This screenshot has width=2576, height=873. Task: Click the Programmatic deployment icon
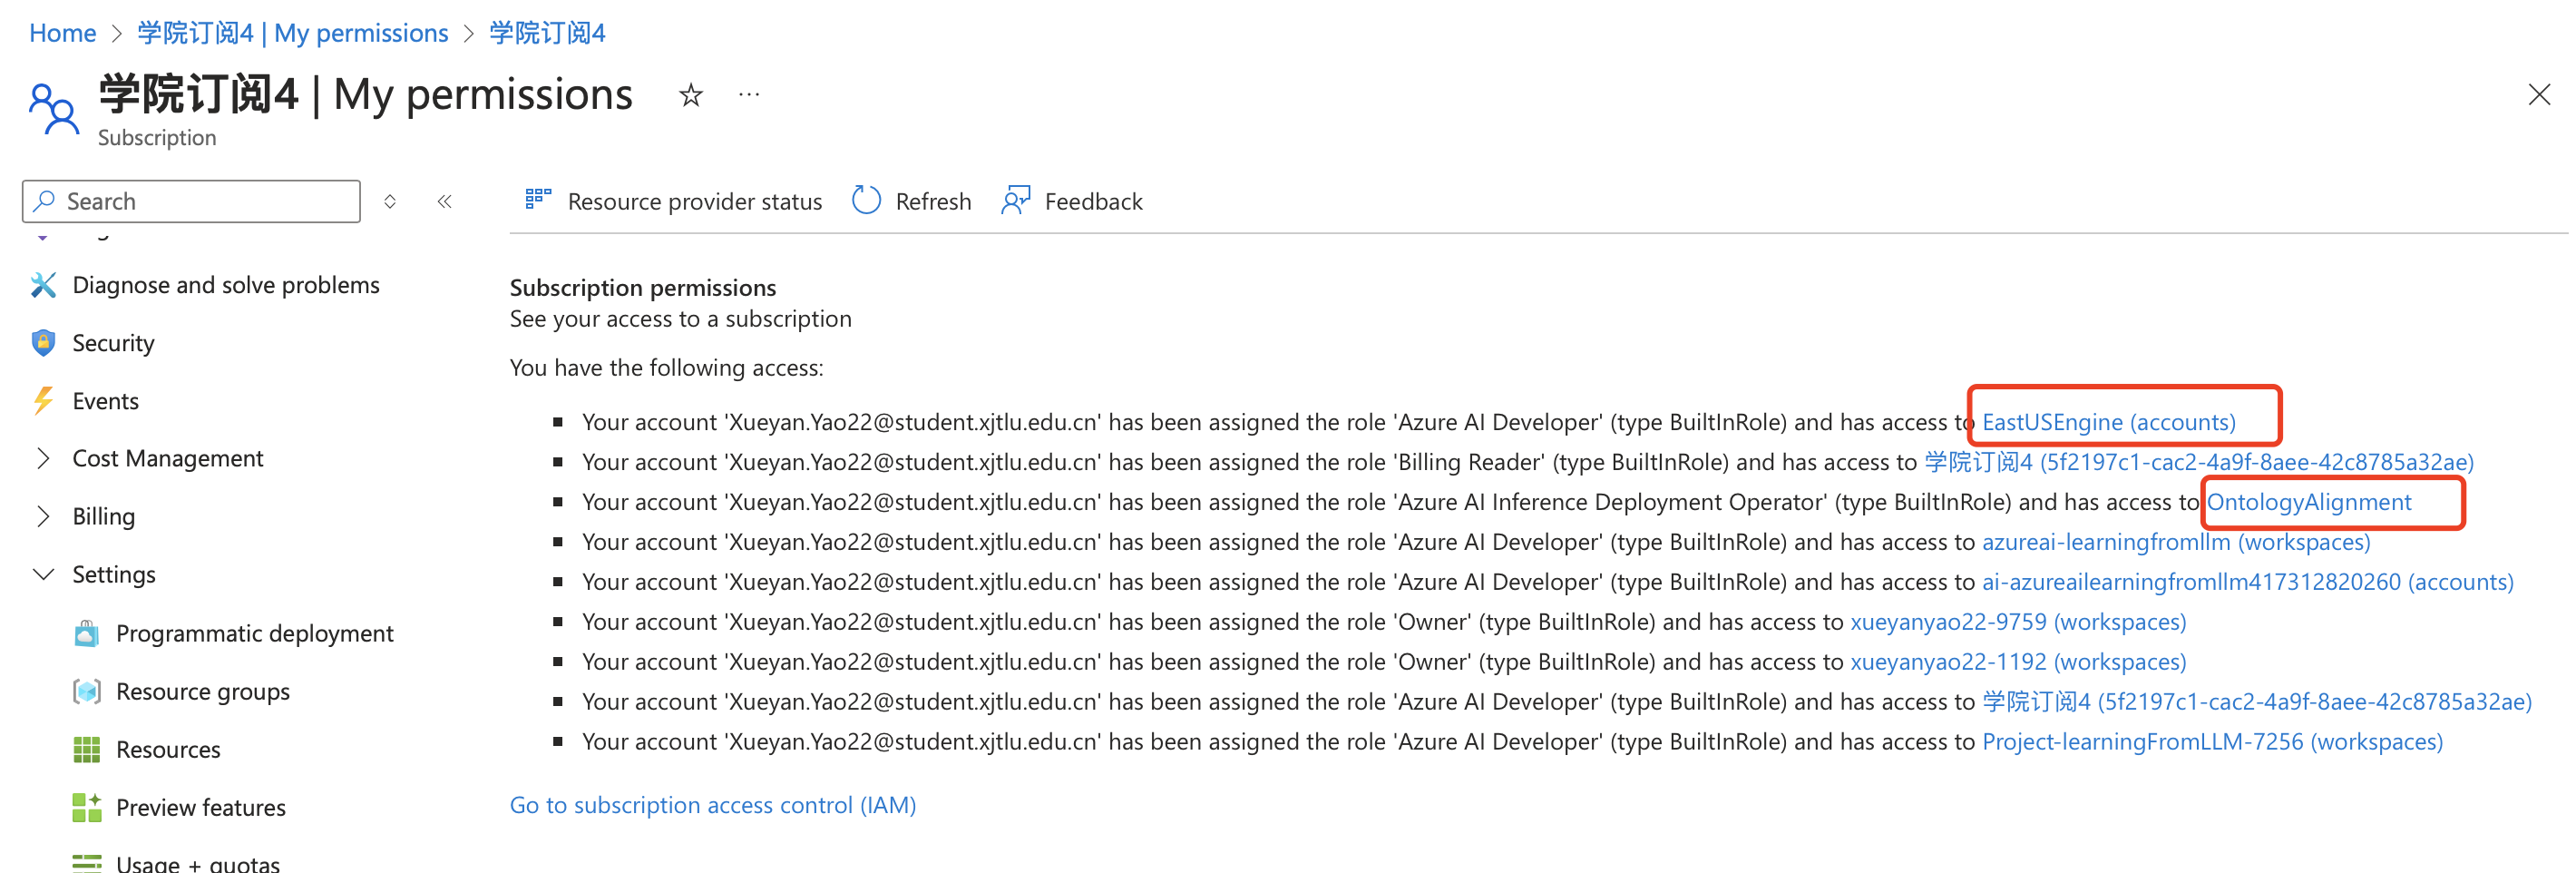click(87, 633)
